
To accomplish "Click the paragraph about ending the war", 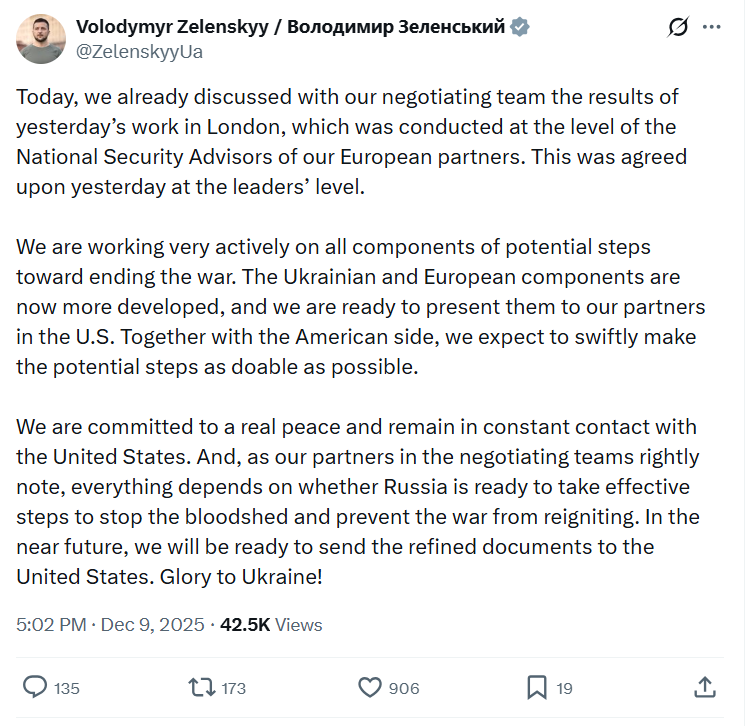I will pyautogui.click(x=361, y=307).
